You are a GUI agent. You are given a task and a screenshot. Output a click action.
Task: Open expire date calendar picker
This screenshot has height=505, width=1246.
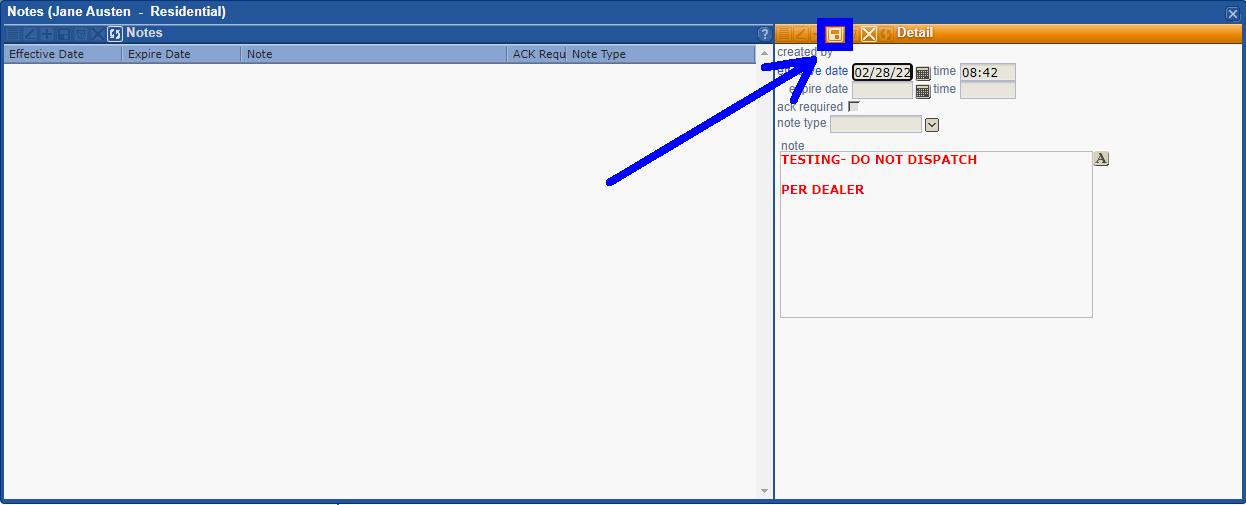pyautogui.click(x=923, y=91)
